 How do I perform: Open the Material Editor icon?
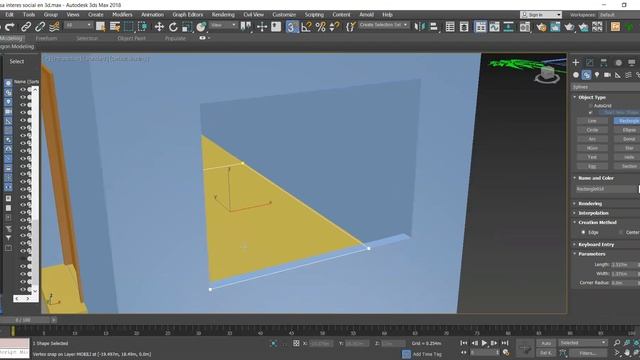[525, 27]
